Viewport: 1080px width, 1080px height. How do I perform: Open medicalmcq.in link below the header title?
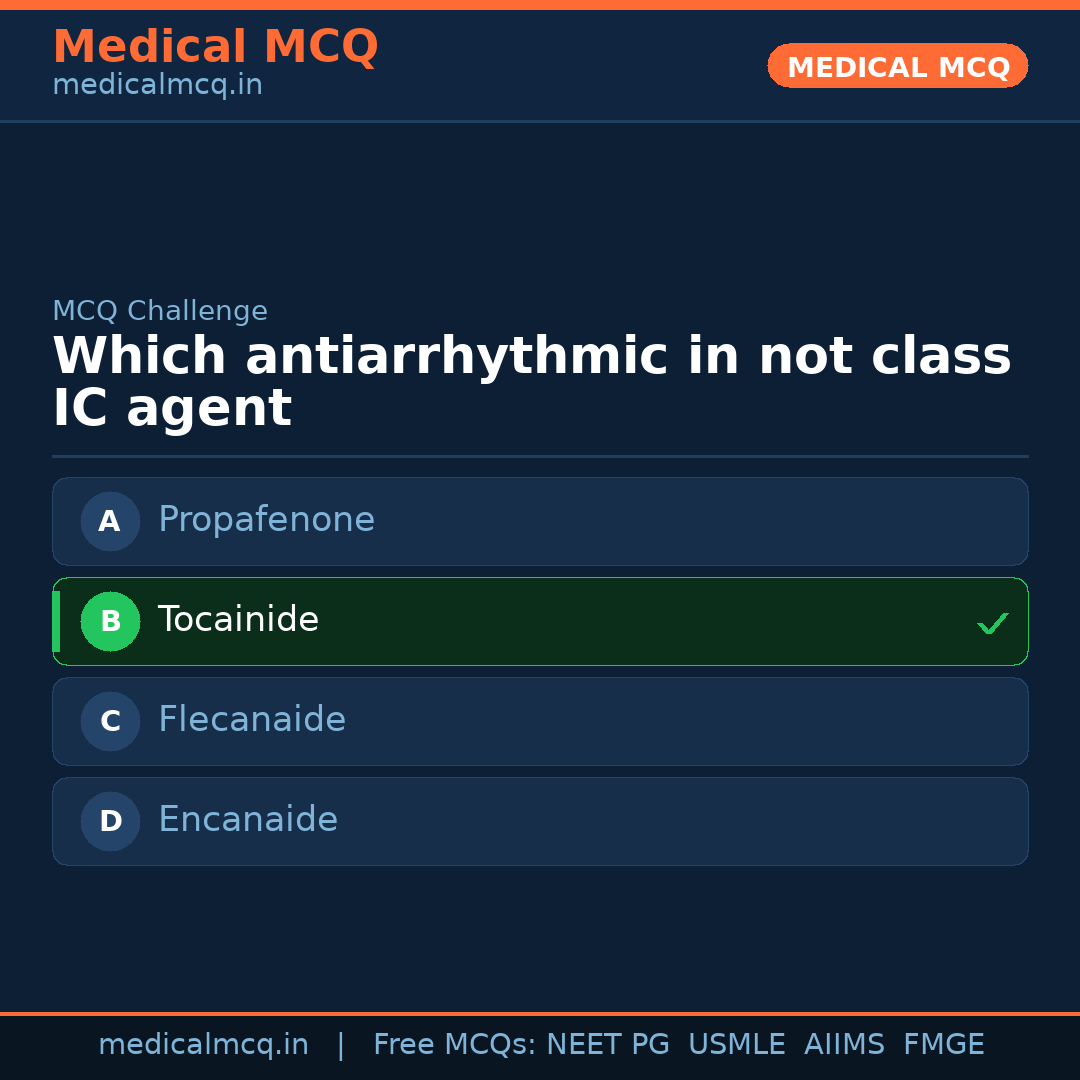[157, 86]
